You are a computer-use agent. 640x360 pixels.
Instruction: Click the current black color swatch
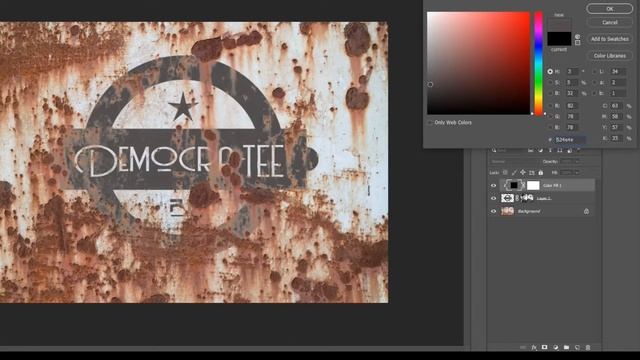coord(559,39)
